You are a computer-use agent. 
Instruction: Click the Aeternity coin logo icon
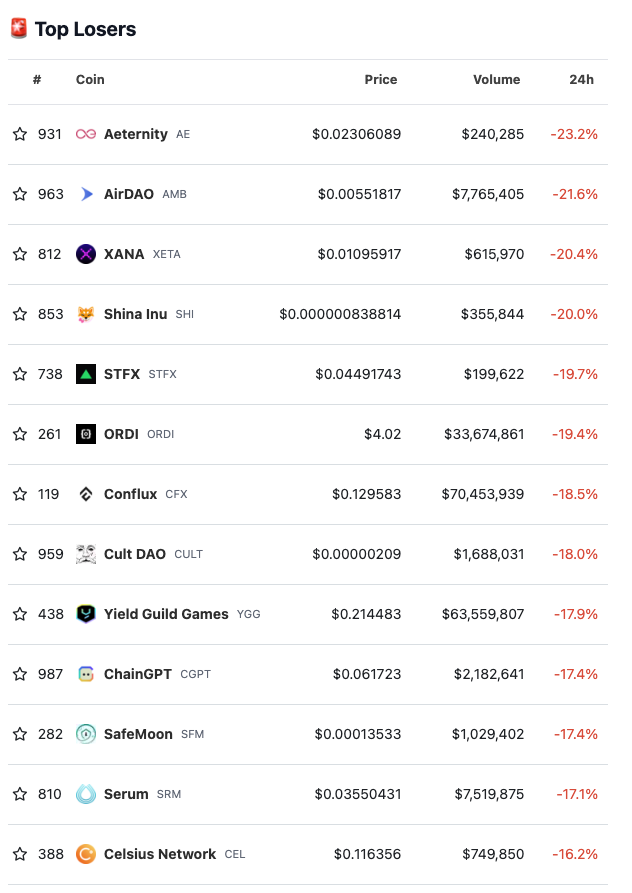pos(86,134)
